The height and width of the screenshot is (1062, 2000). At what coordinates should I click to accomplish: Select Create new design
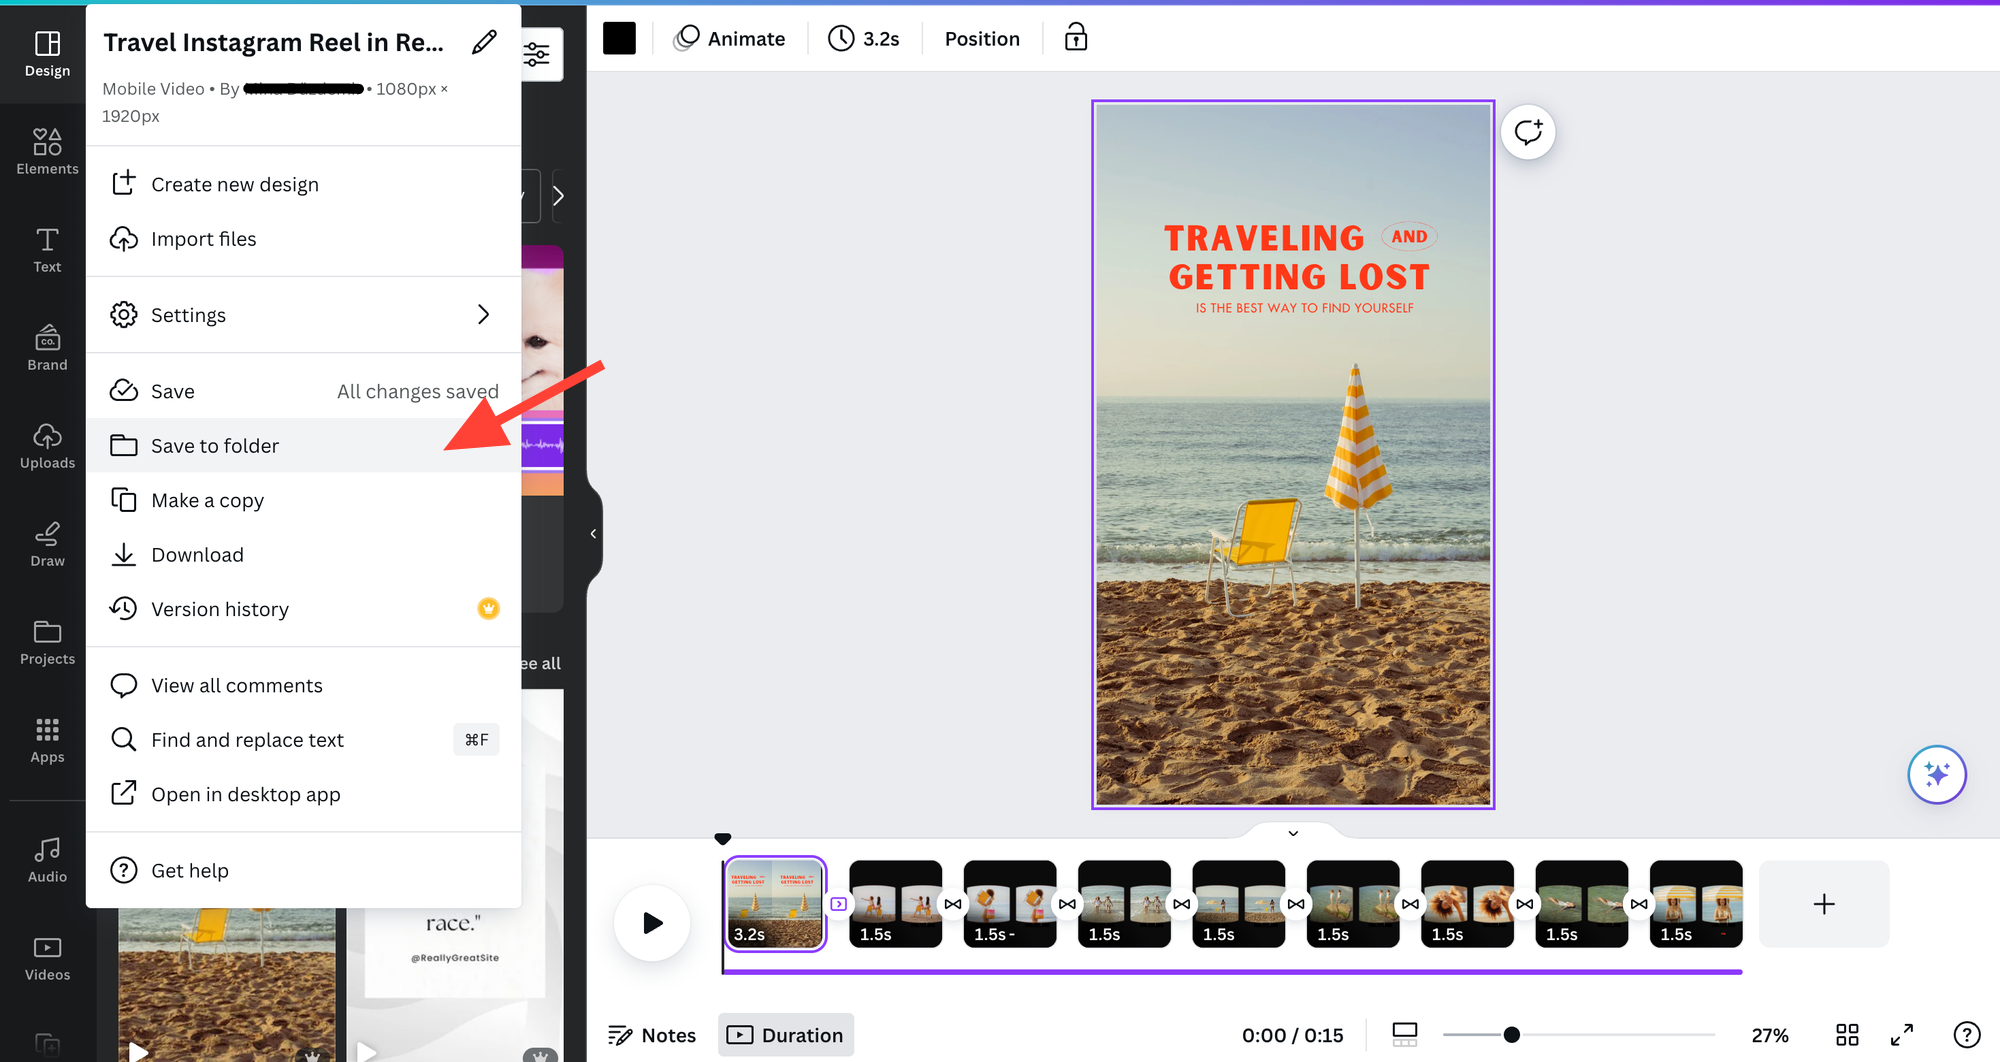click(303, 184)
